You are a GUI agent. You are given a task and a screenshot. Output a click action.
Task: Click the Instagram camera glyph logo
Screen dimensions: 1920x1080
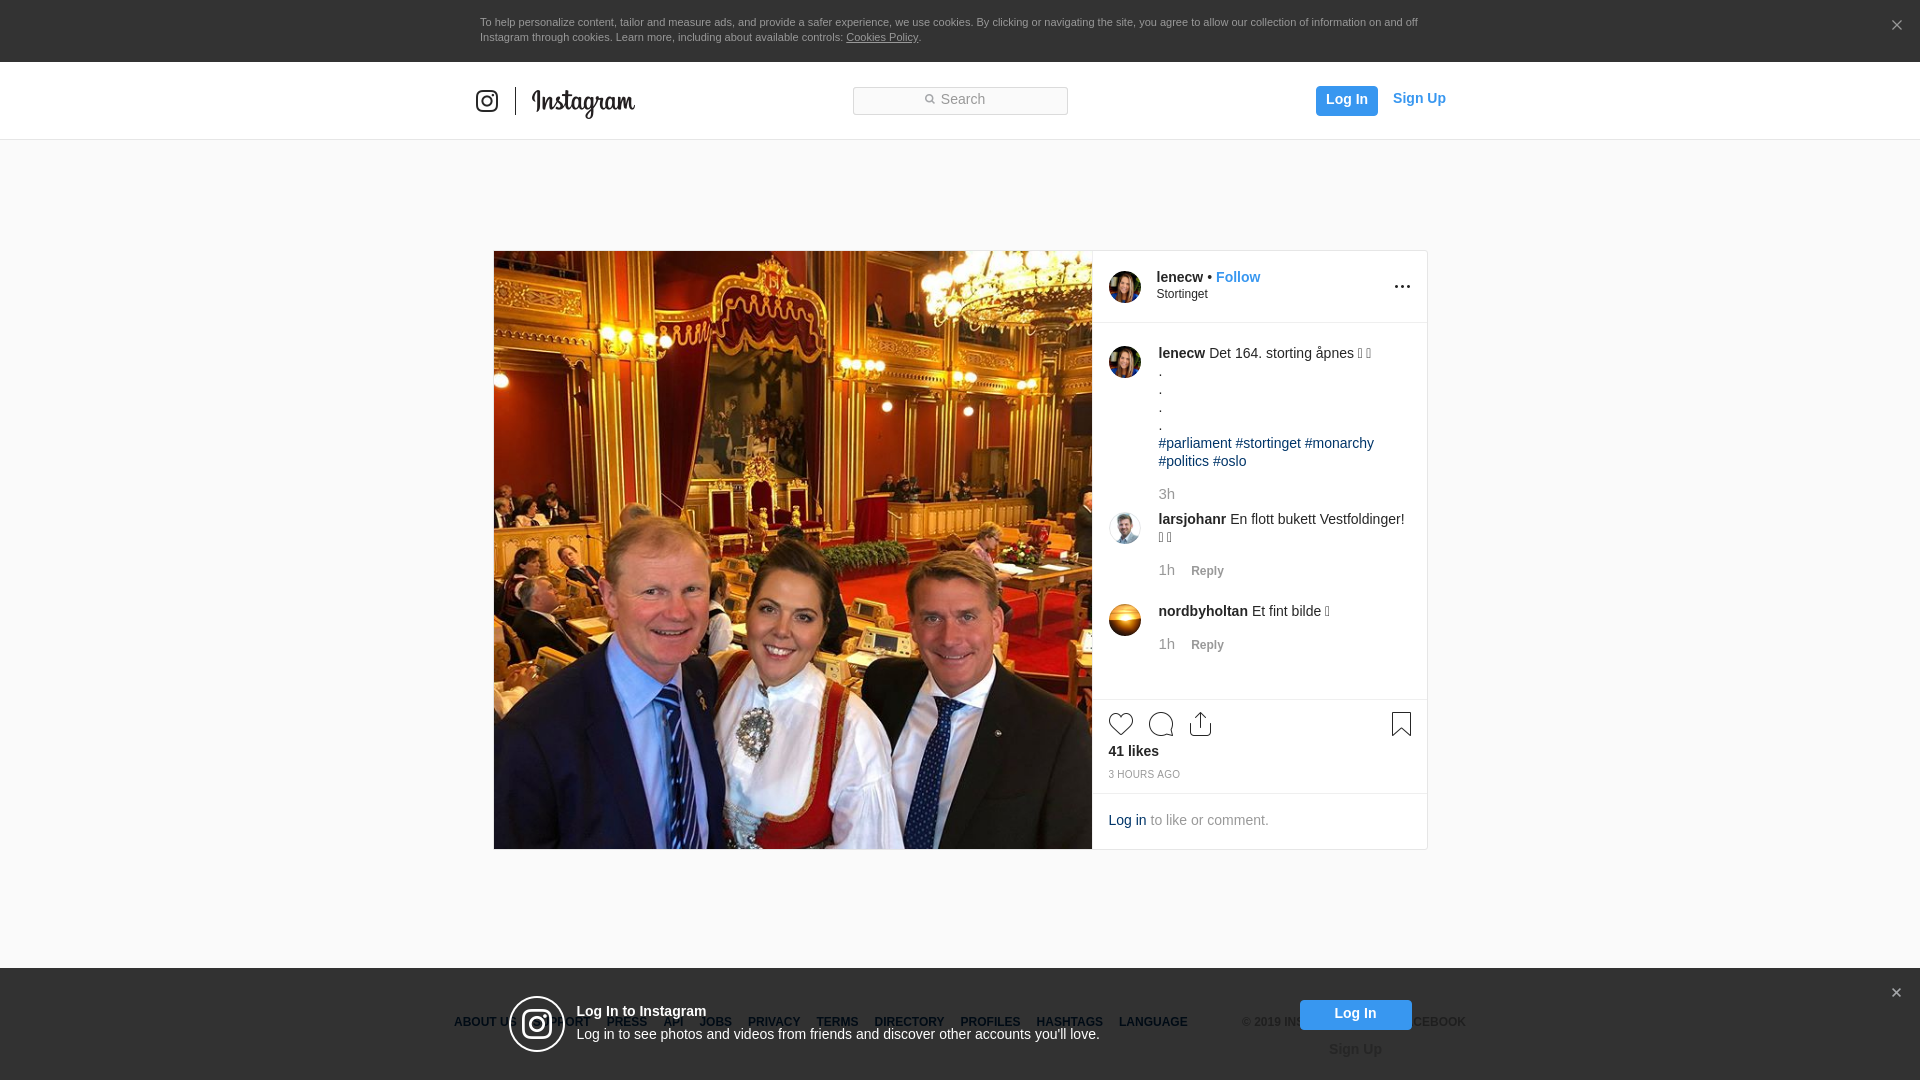487,101
